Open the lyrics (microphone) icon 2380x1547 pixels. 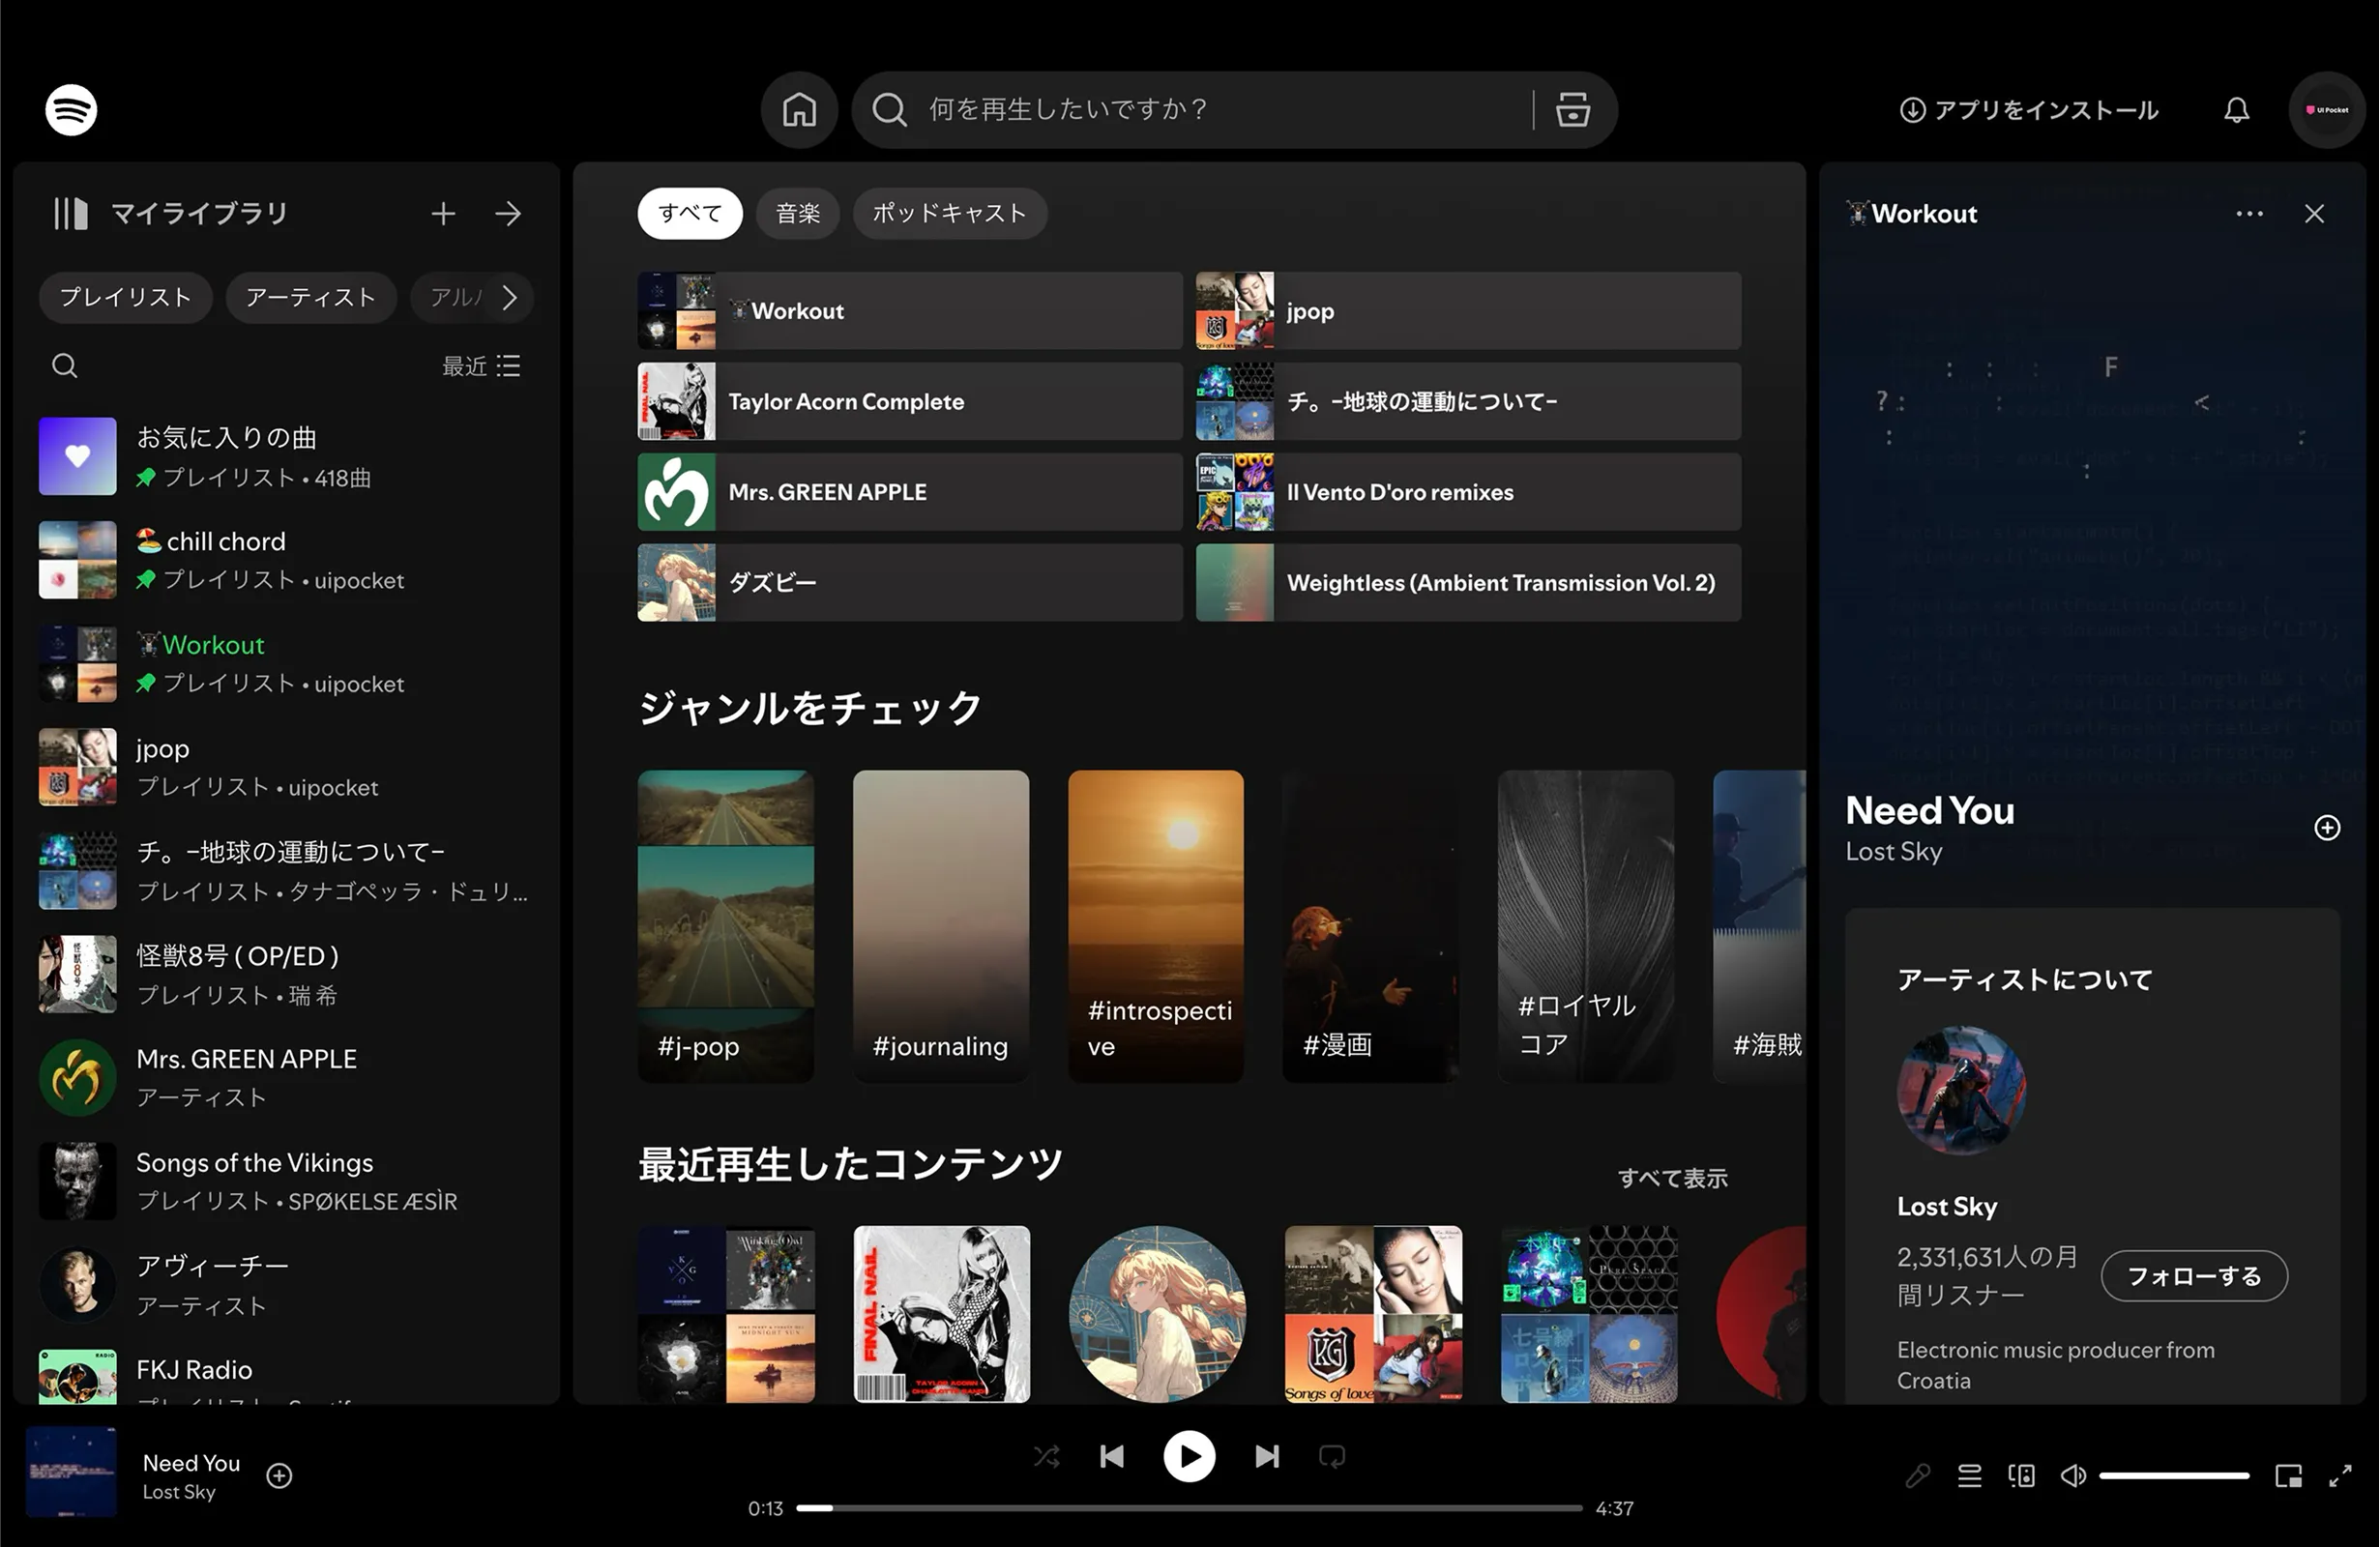coord(1918,1476)
